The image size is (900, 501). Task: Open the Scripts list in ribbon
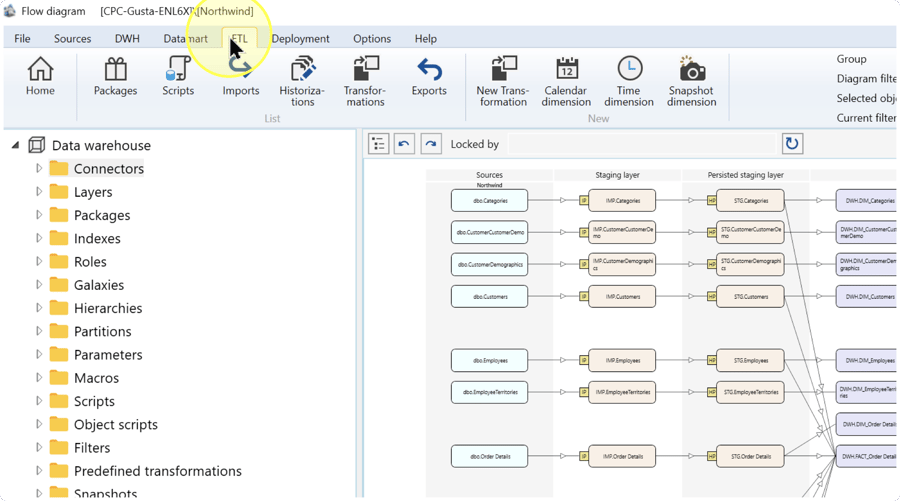click(178, 76)
